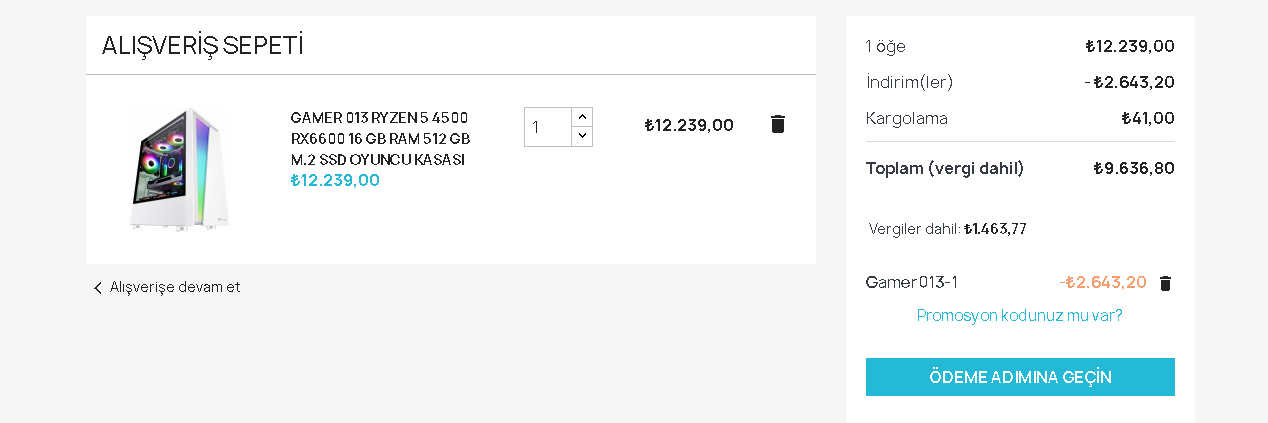The image size is (1268, 423).
Task: Click the back chevron beside Alışverişe devam et
Action: [98, 288]
